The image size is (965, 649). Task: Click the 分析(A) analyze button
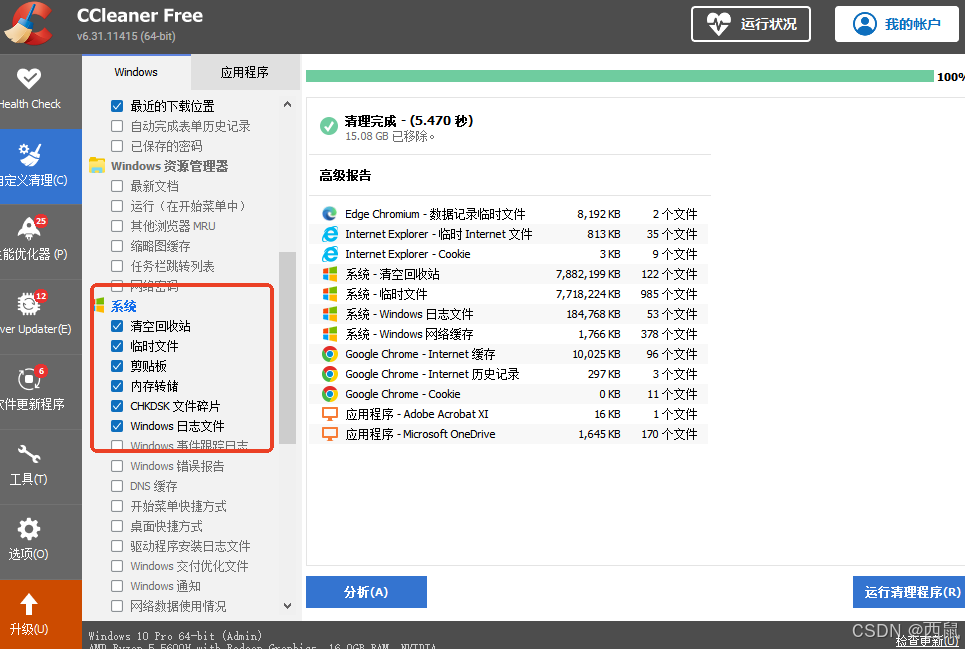(366, 592)
